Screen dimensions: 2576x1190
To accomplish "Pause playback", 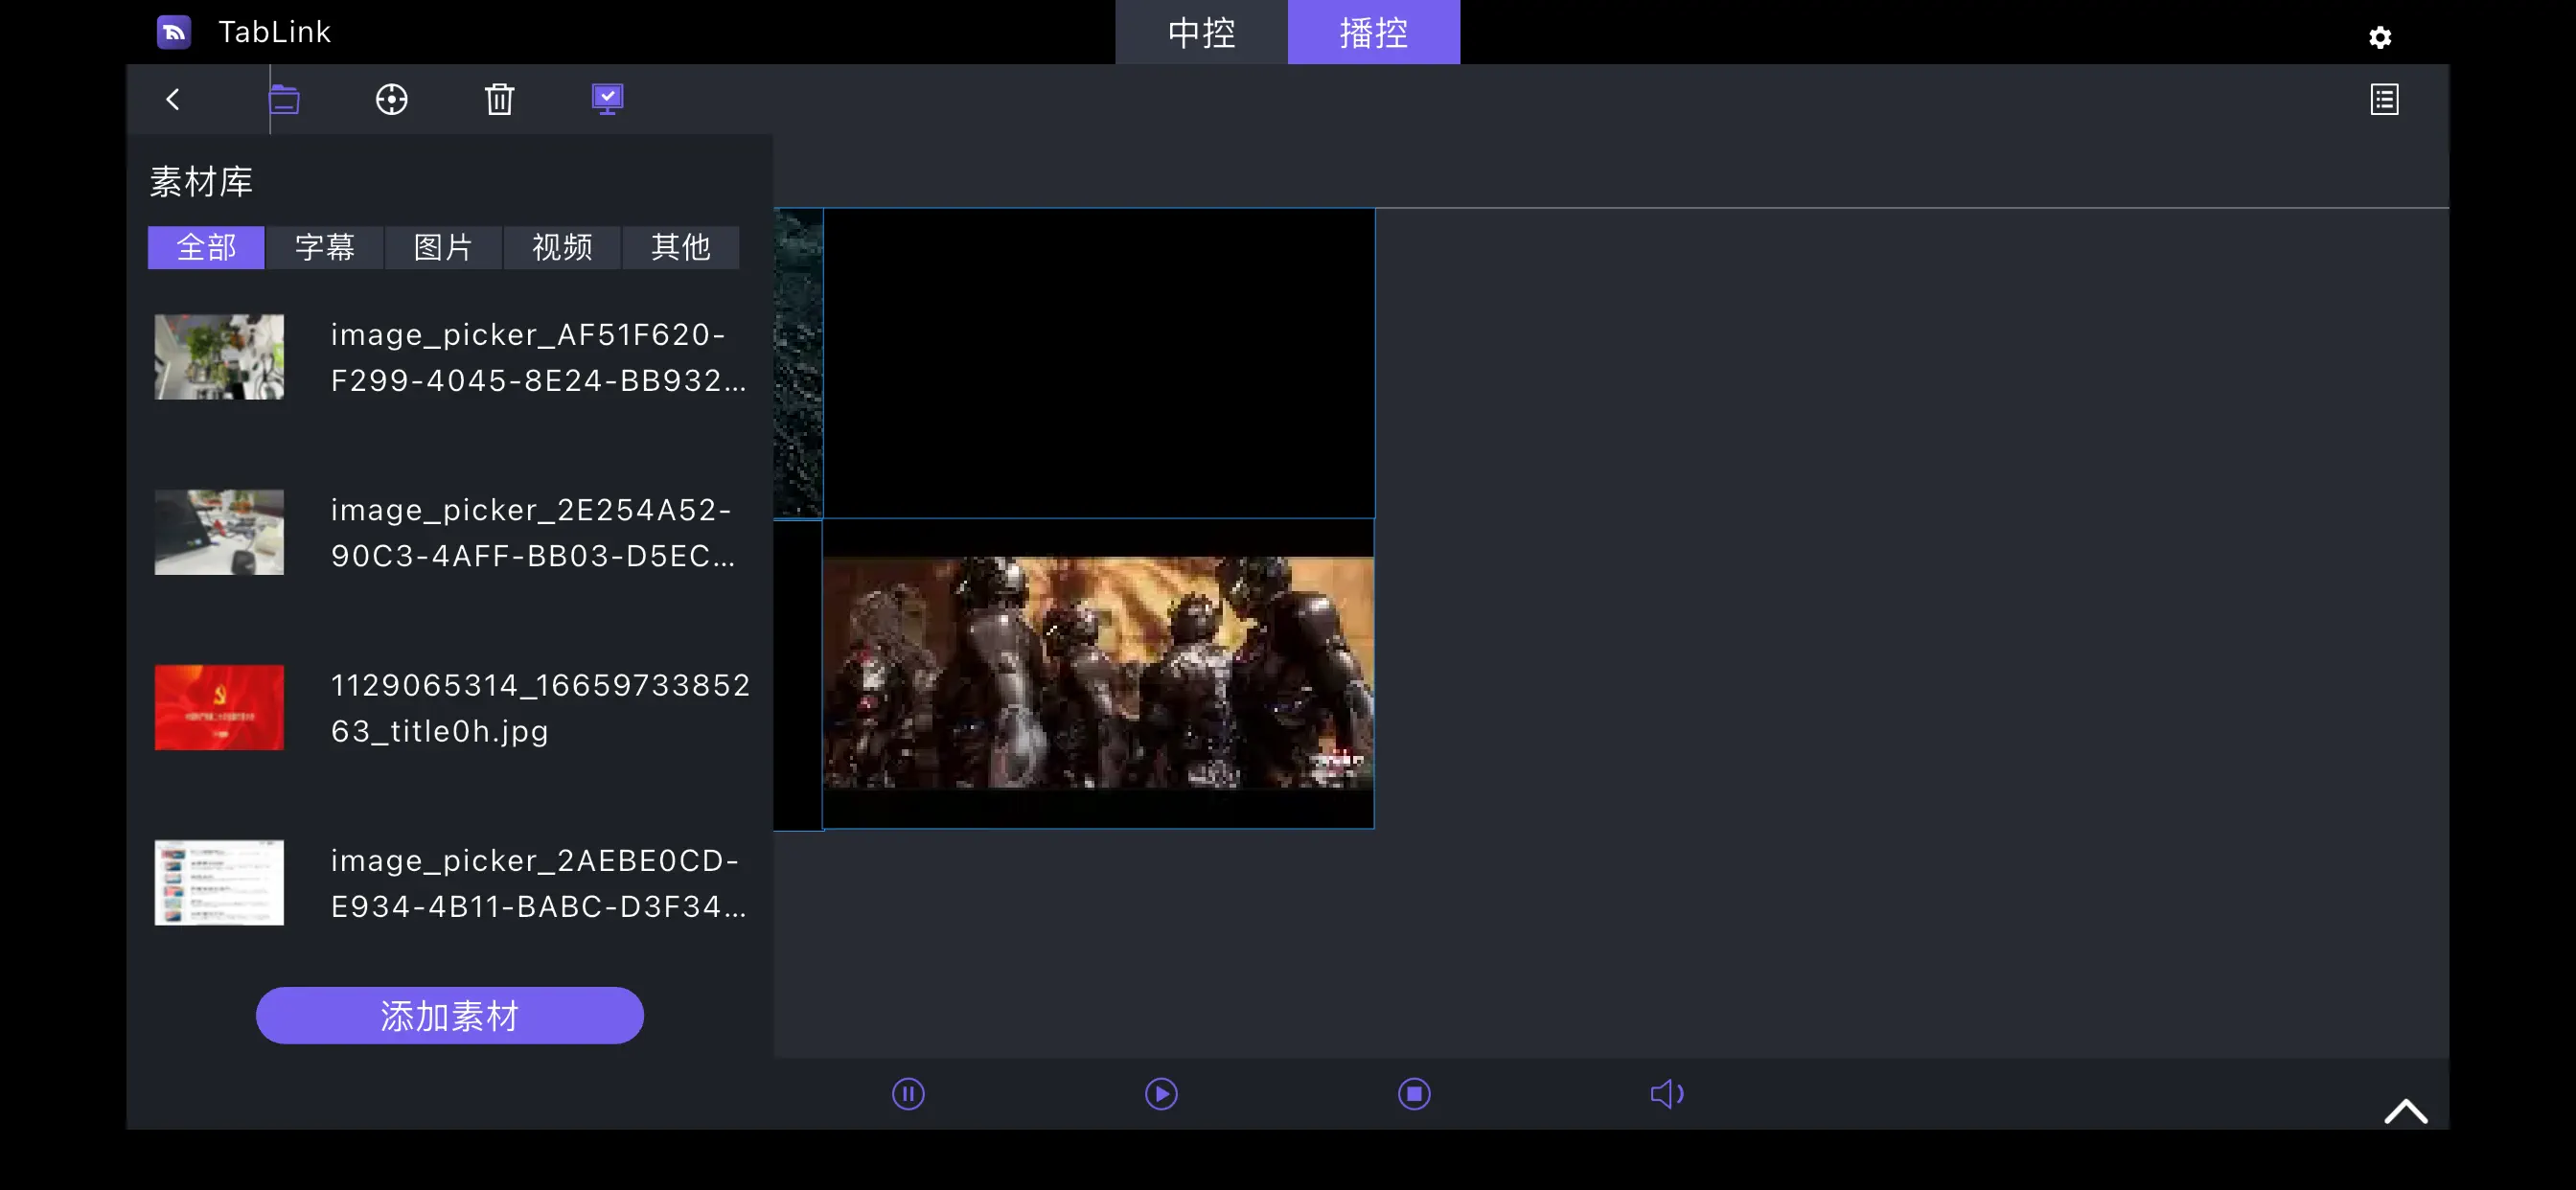I will (x=908, y=1093).
